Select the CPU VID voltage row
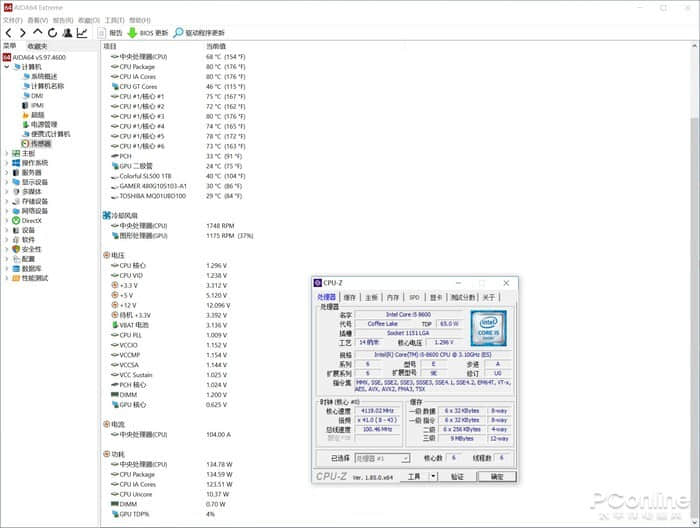The height and width of the screenshot is (528, 700). coord(169,275)
